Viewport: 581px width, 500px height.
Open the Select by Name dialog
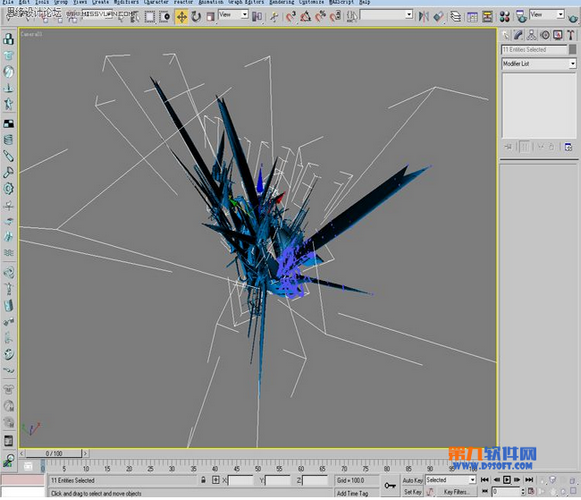pos(135,17)
